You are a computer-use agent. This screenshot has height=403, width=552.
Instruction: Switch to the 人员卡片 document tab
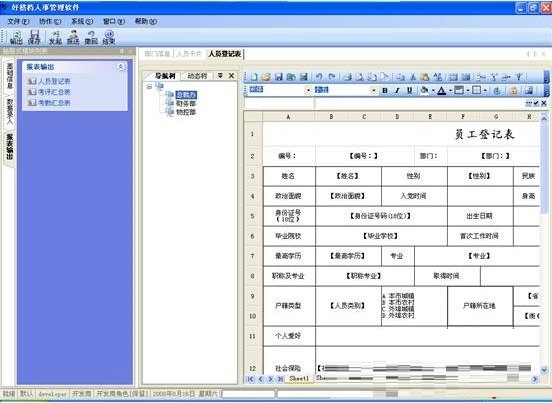[189, 54]
